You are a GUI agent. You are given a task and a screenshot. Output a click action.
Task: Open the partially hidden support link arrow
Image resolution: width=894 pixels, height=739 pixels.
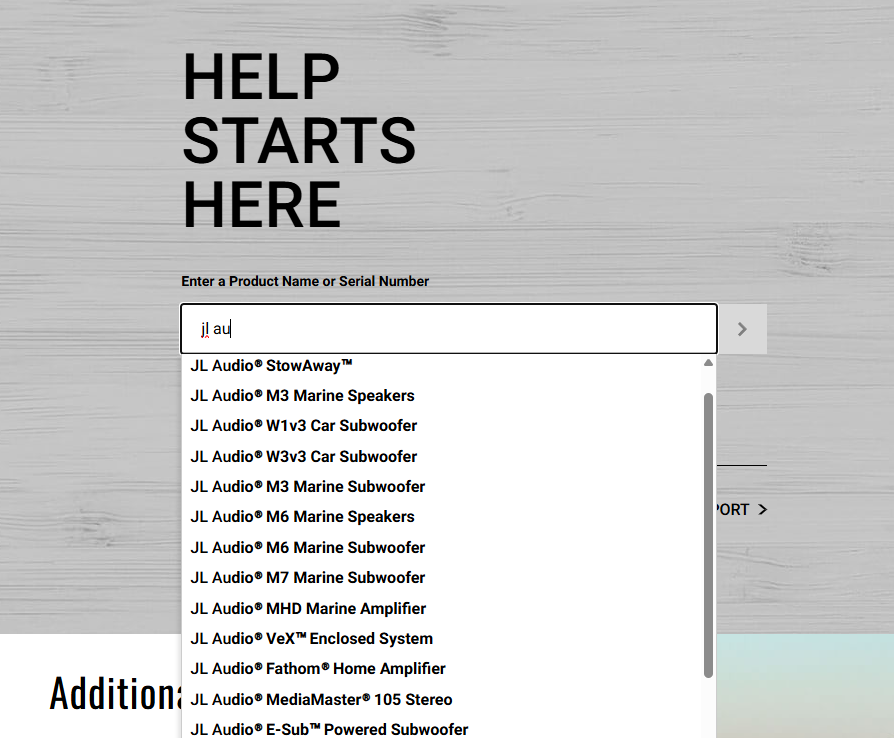coord(762,510)
